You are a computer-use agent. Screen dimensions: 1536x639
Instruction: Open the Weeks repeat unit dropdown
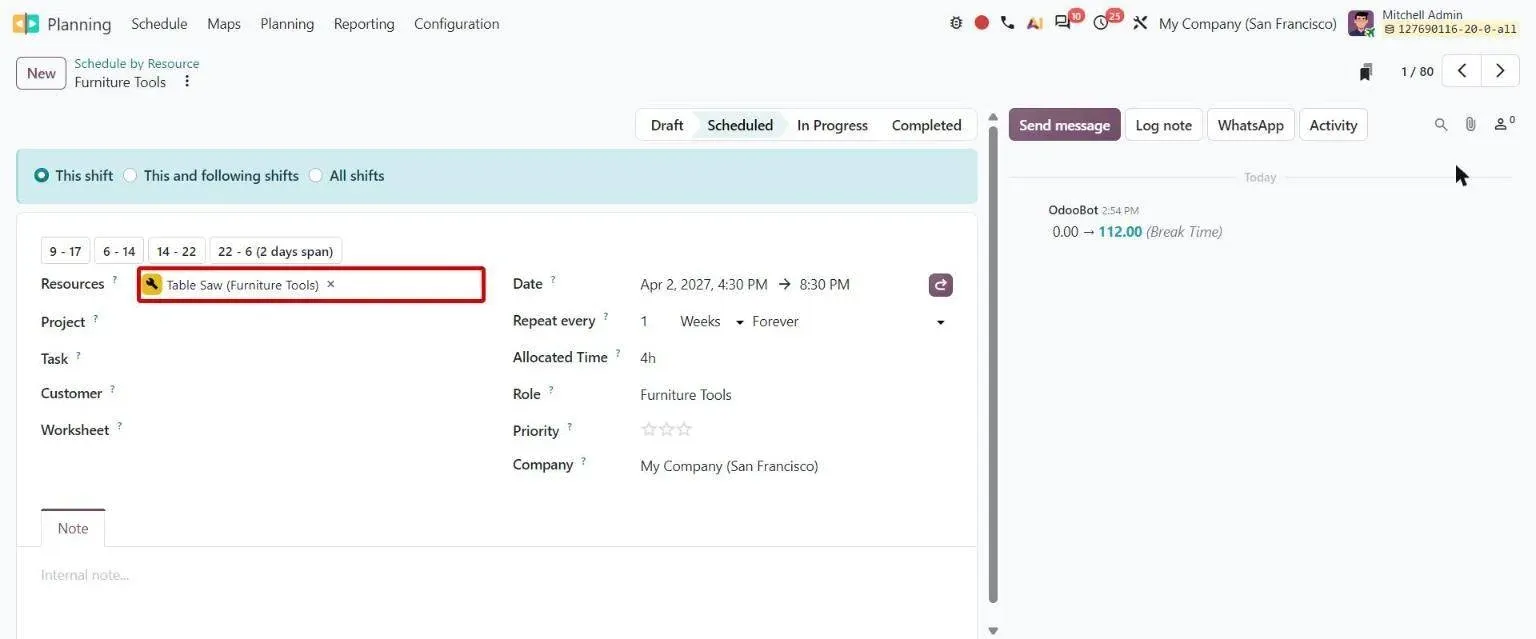click(x=711, y=322)
